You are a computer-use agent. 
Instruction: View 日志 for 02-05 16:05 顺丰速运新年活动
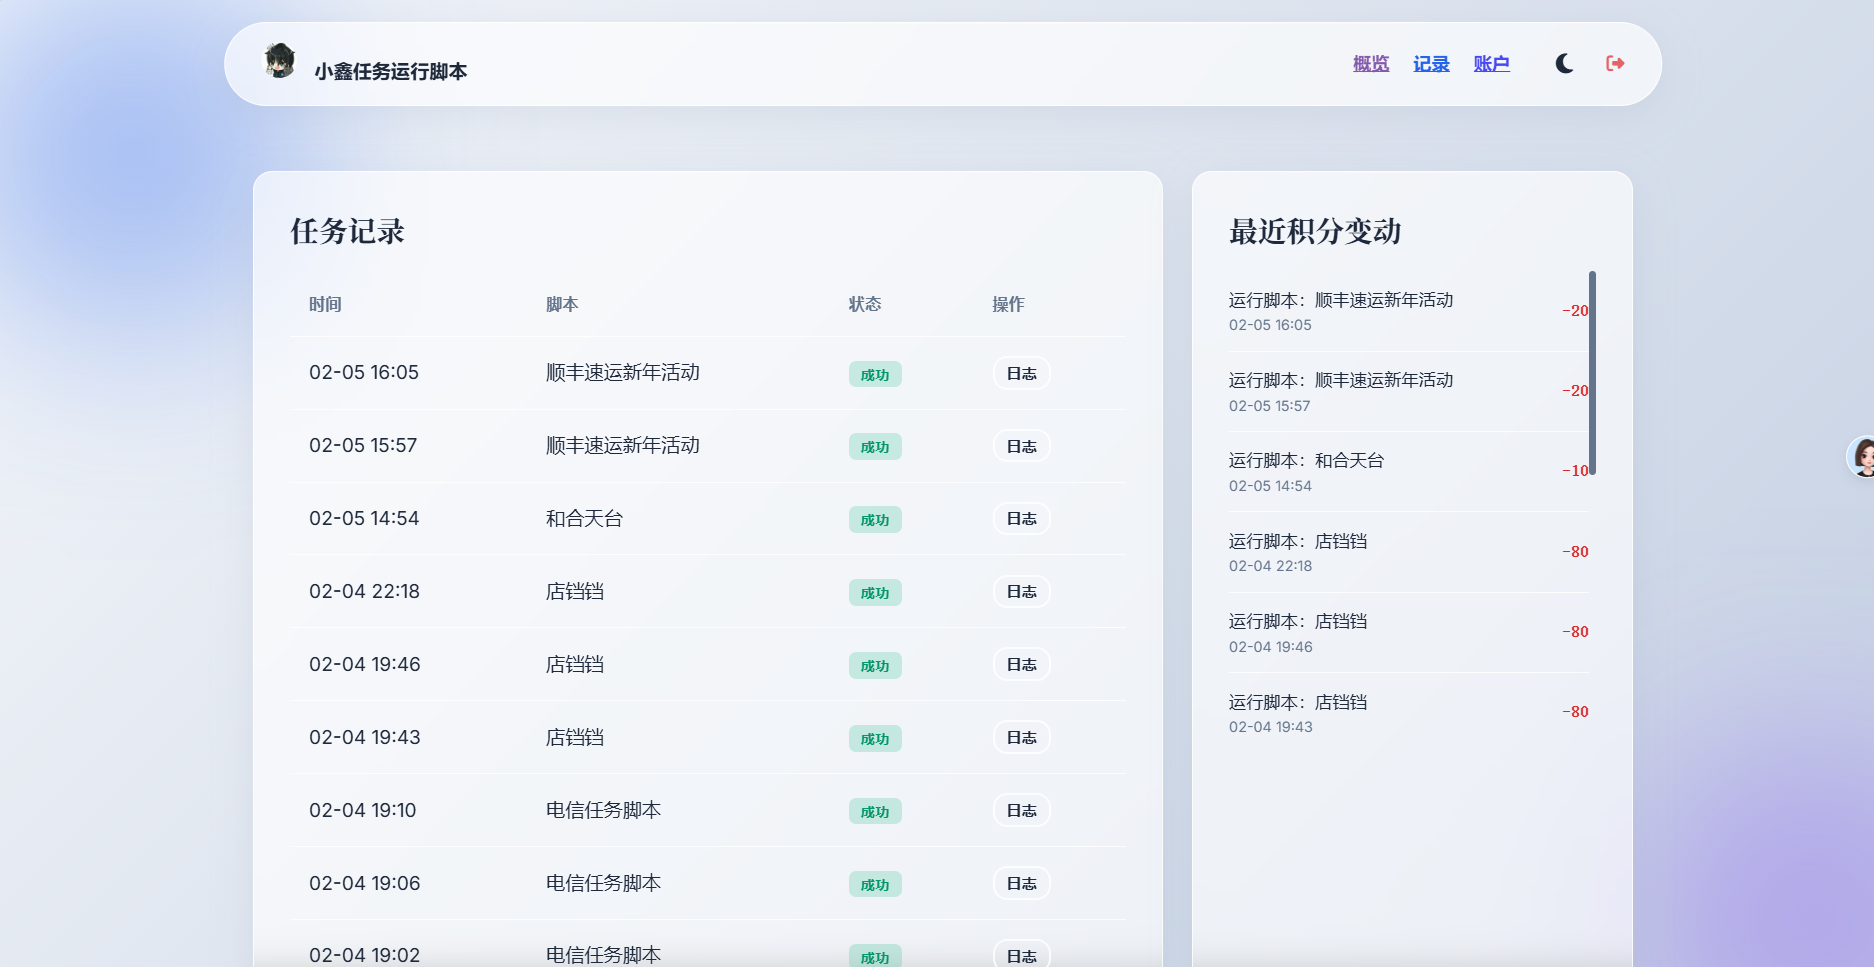(1021, 373)
